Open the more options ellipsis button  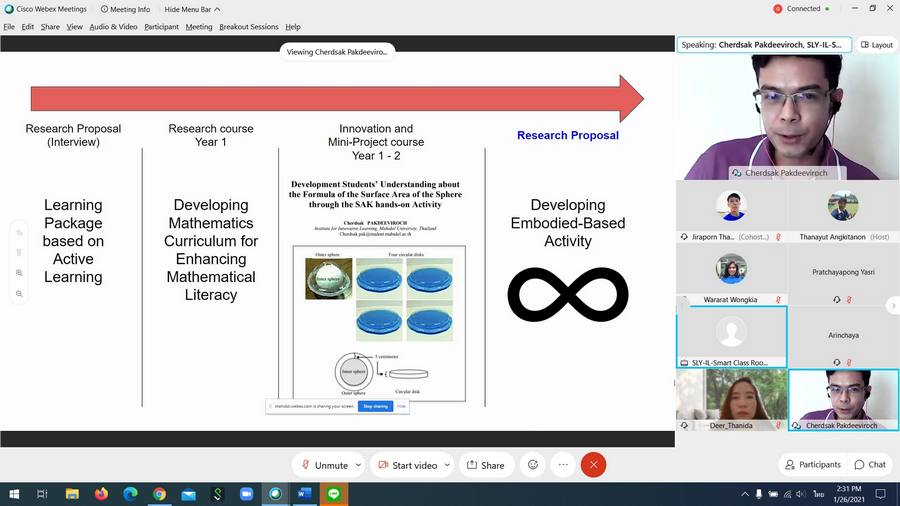563,465
